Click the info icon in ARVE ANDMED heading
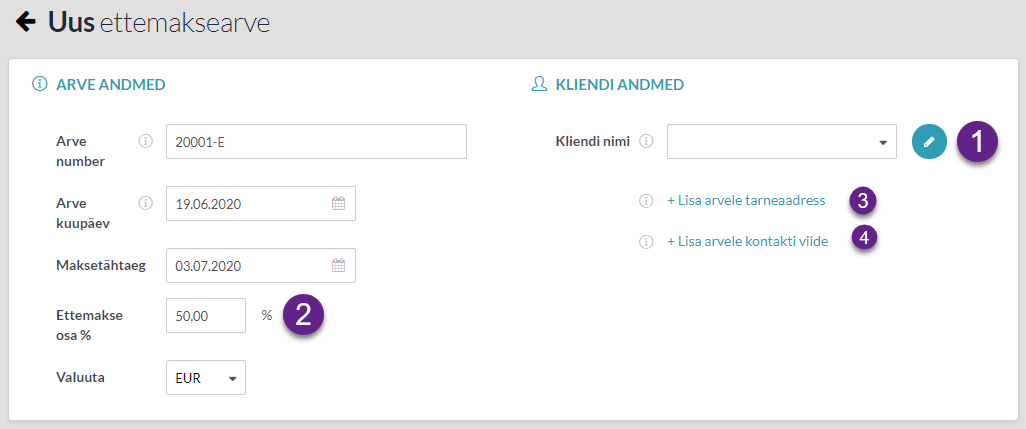 coord(41,84)
